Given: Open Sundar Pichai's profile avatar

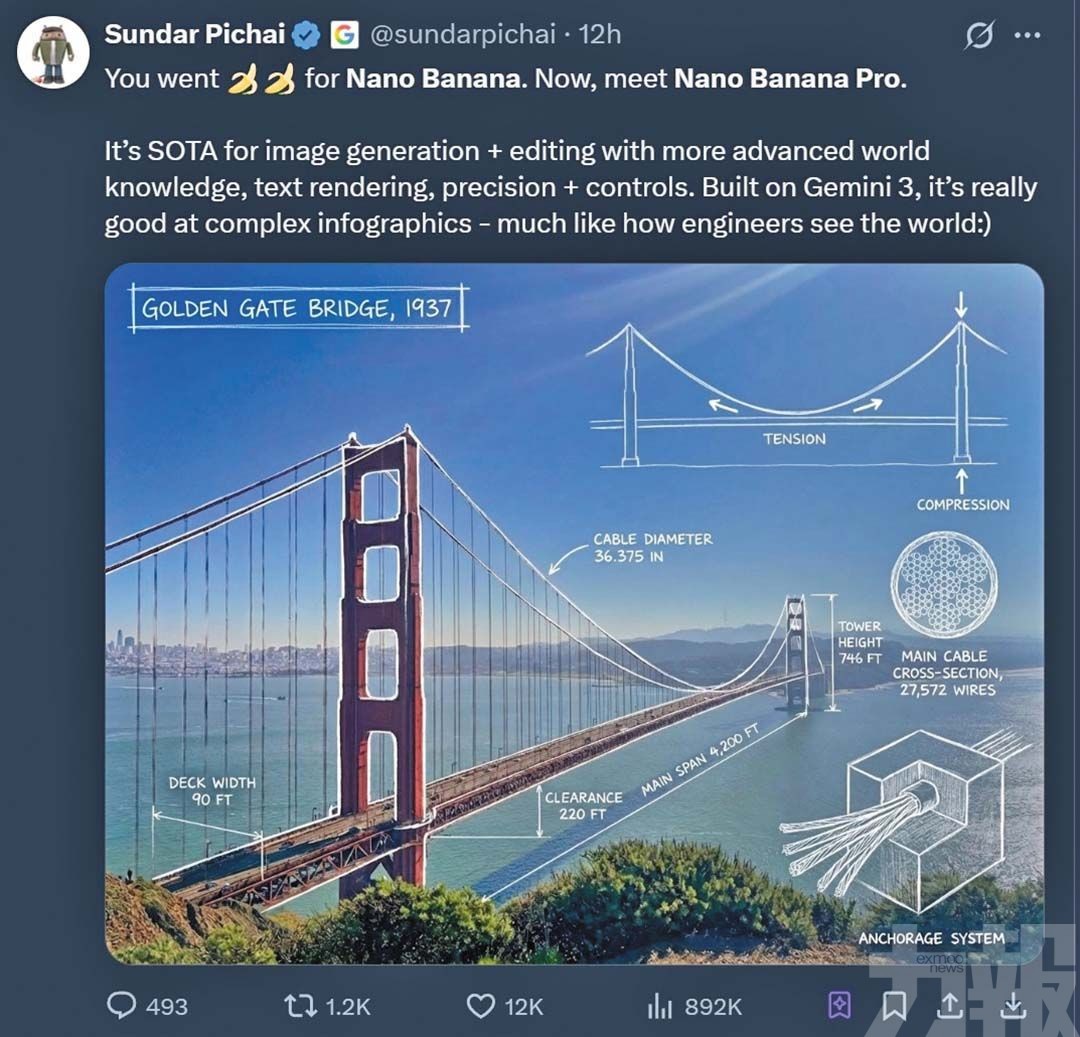Looking at the screenshot, I should [54, 54].
